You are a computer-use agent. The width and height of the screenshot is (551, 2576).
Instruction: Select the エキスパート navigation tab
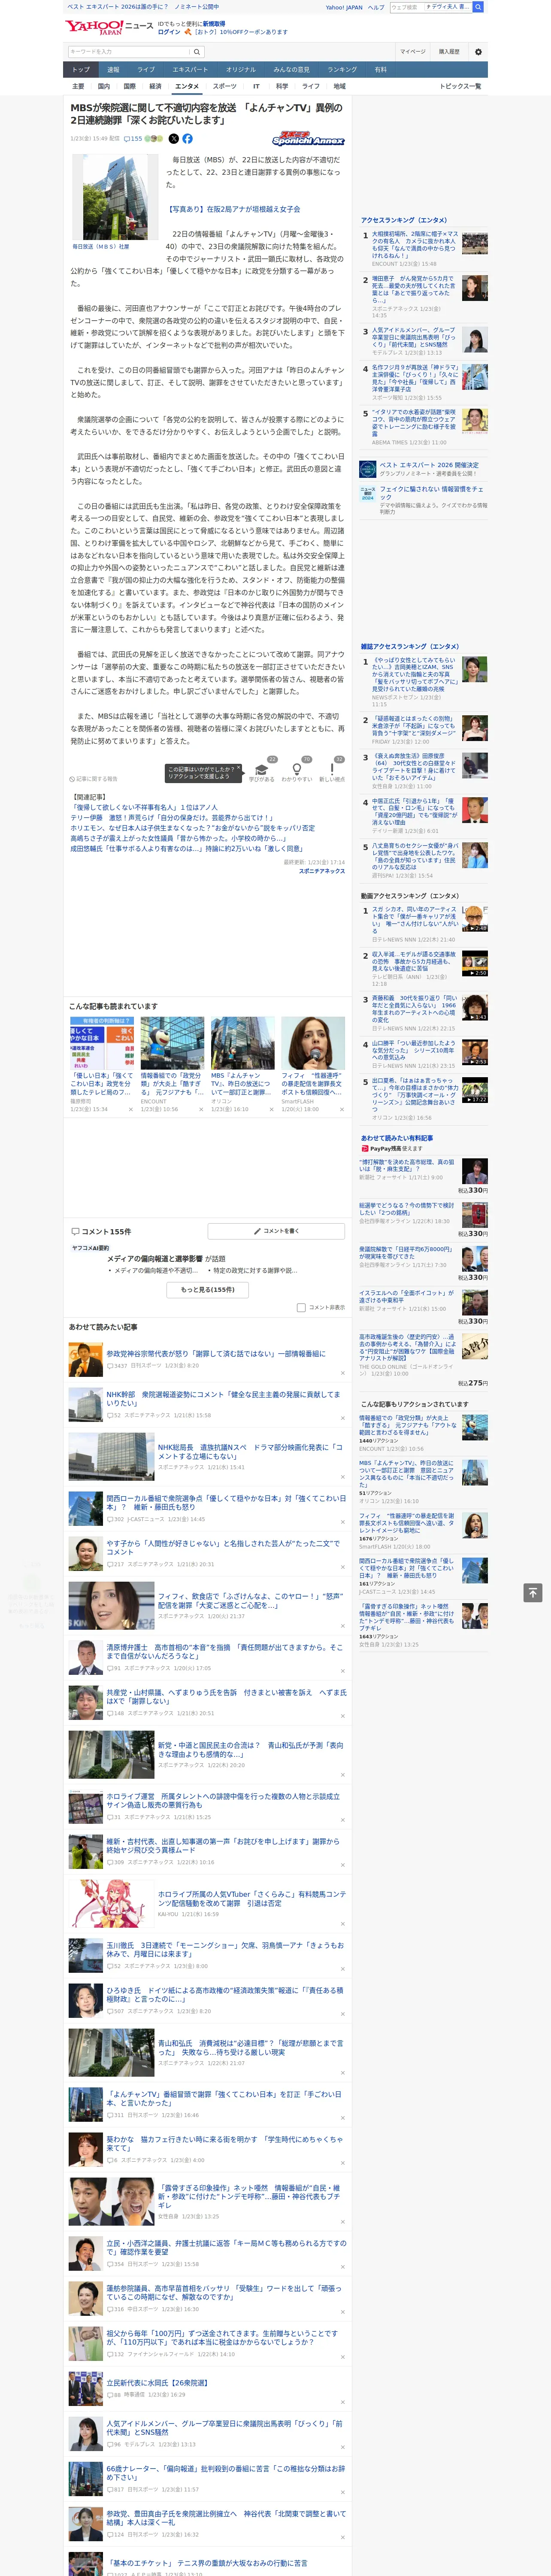(x=190, y=70)
